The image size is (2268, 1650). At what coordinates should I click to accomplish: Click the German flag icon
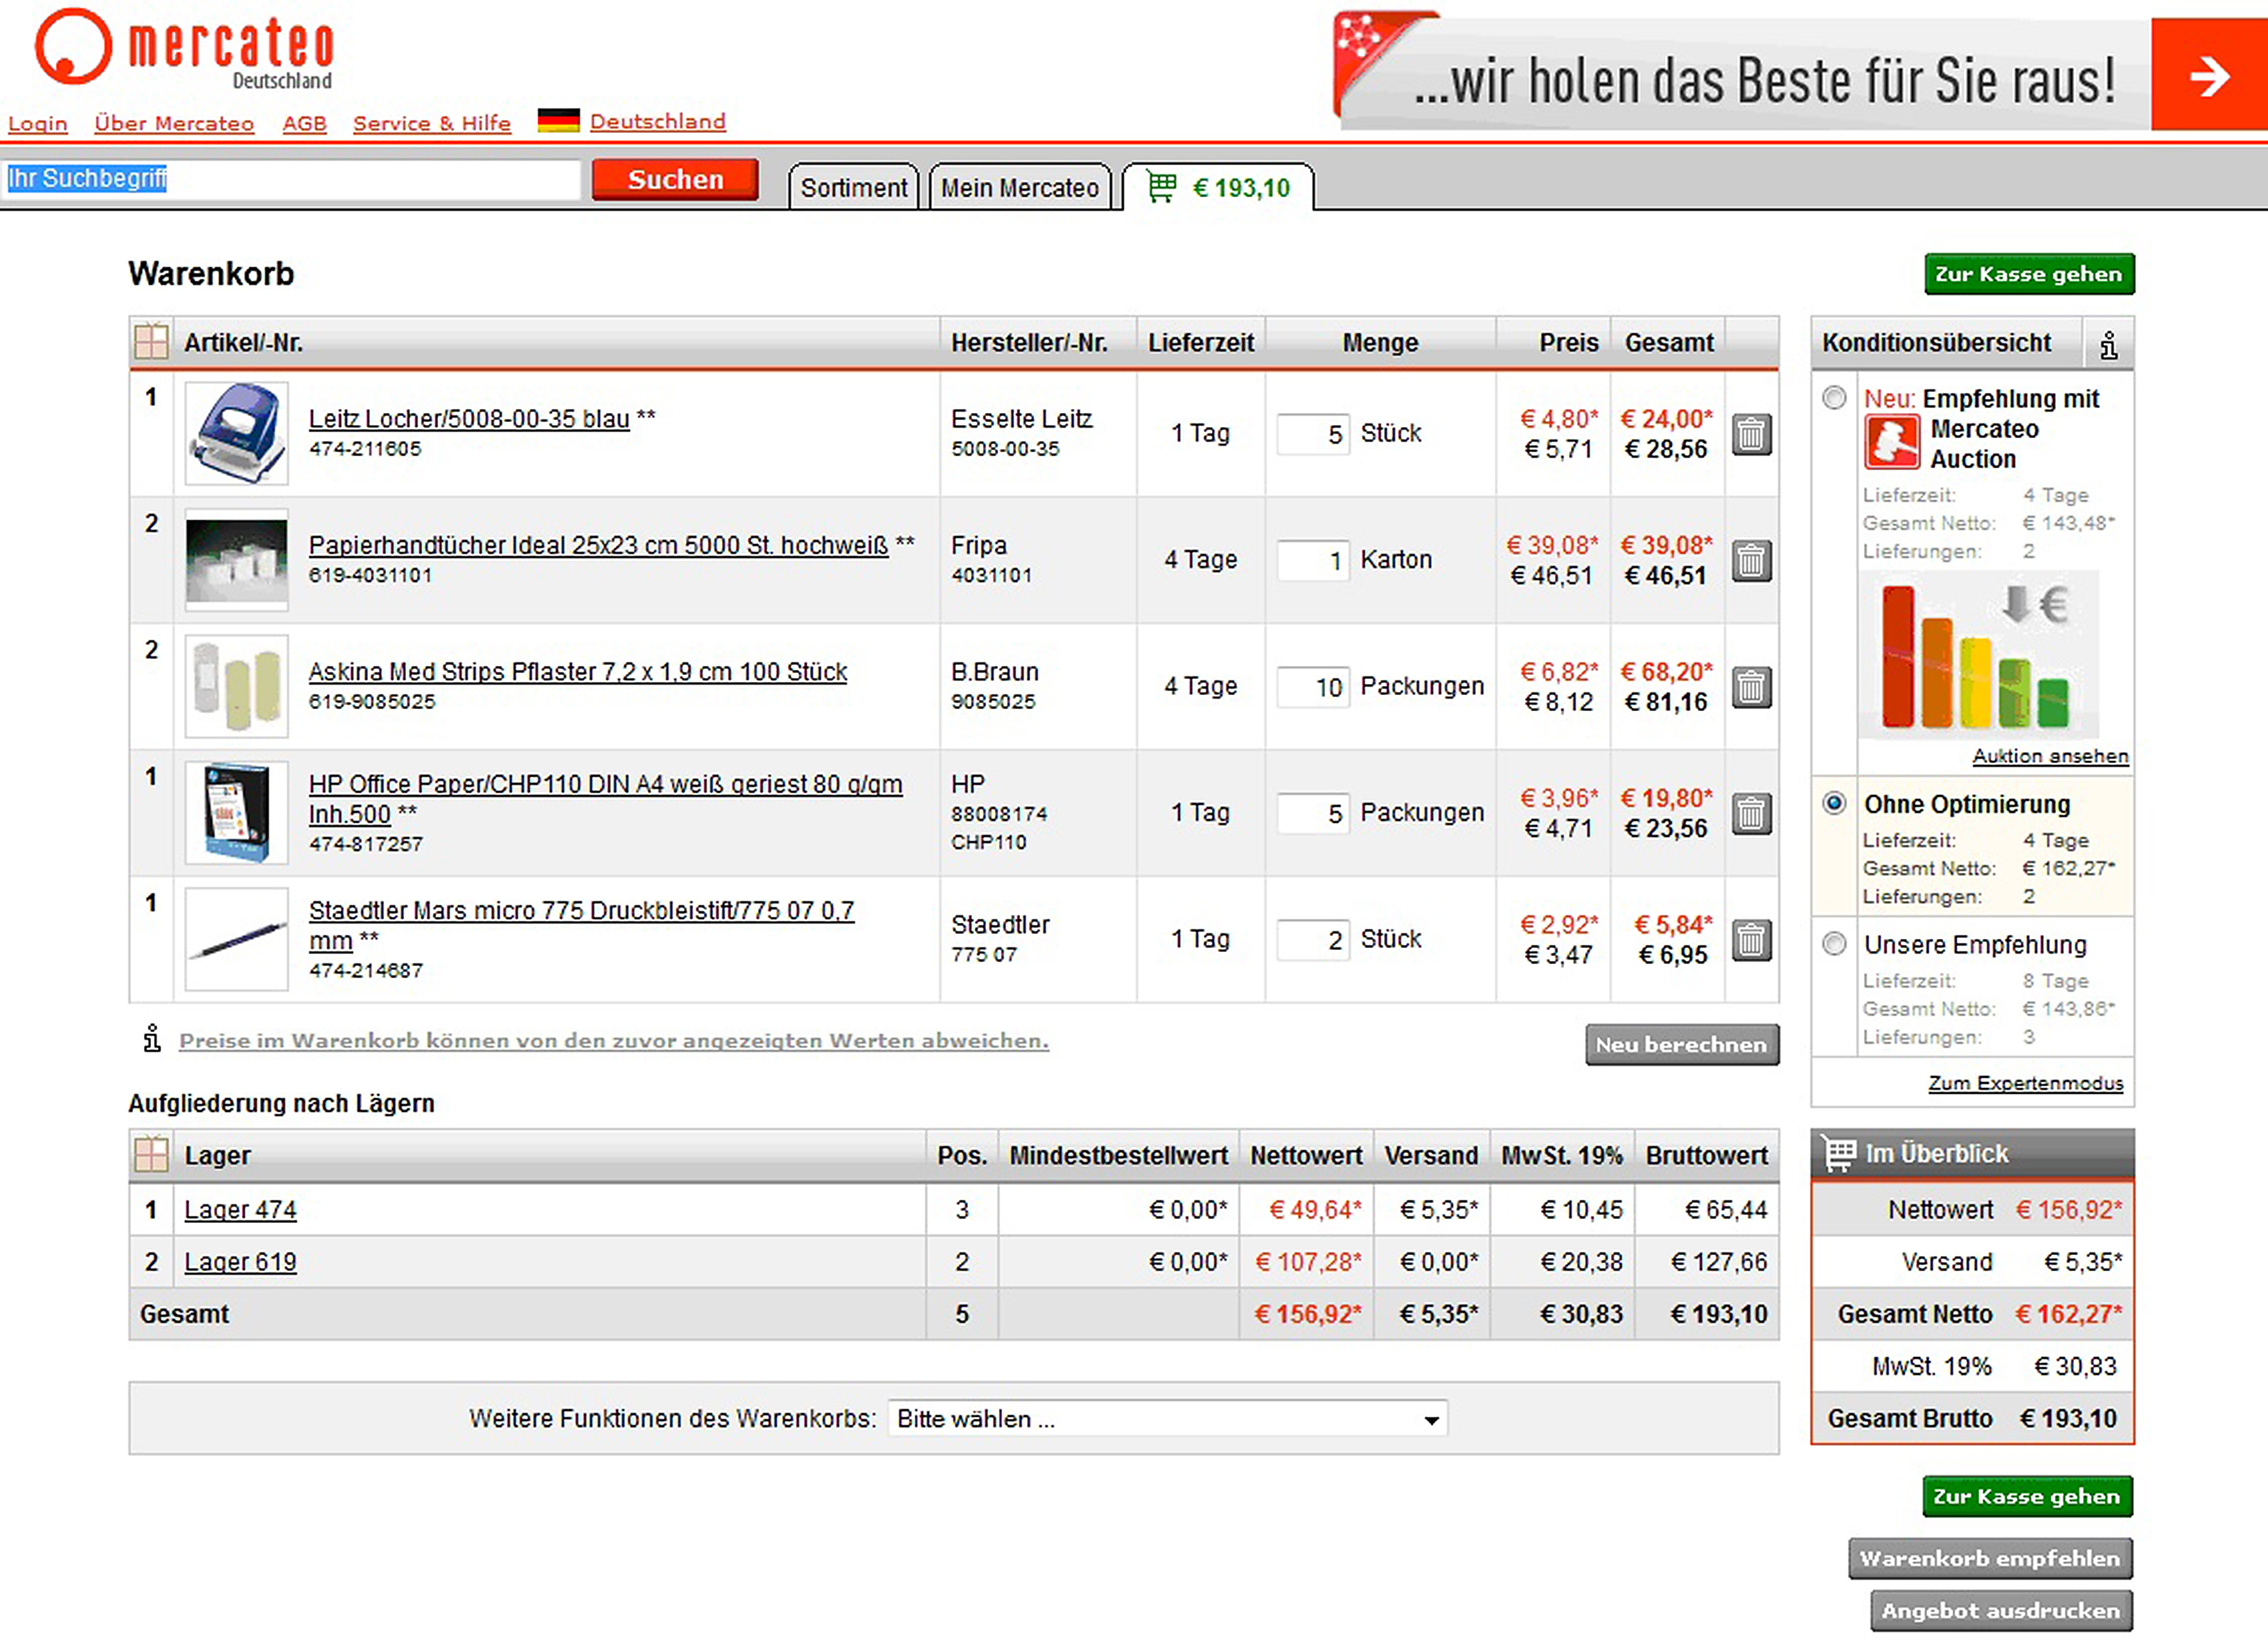coord(558,121)
